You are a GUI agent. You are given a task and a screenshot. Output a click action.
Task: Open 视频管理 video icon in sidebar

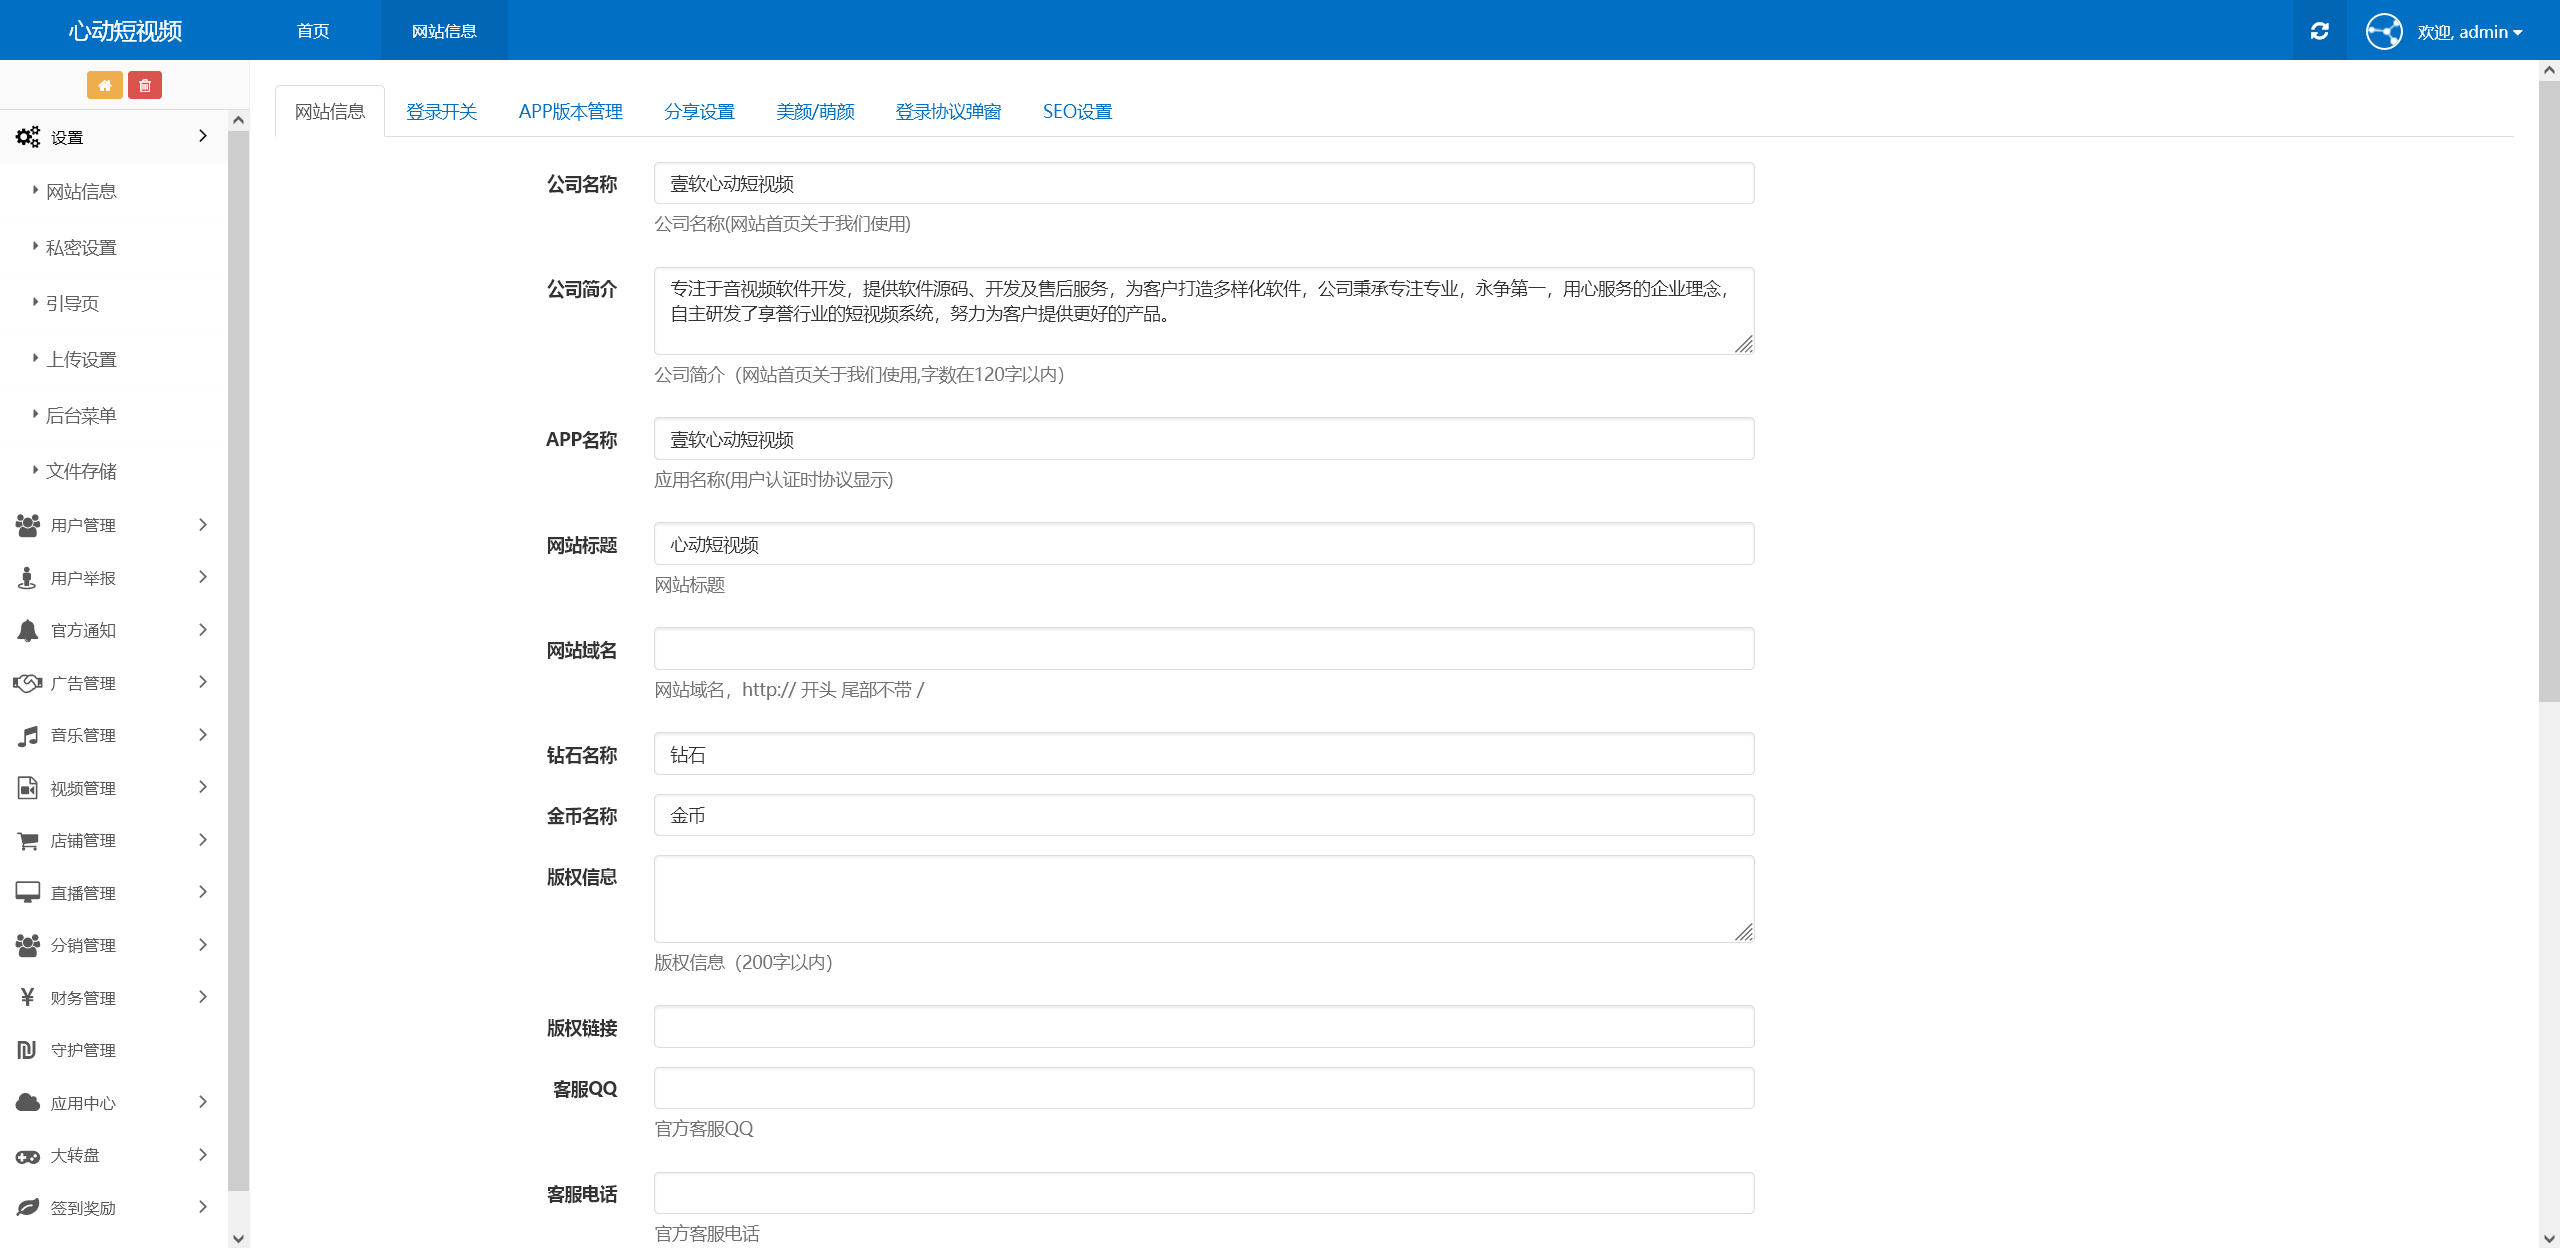coord(27,787)
